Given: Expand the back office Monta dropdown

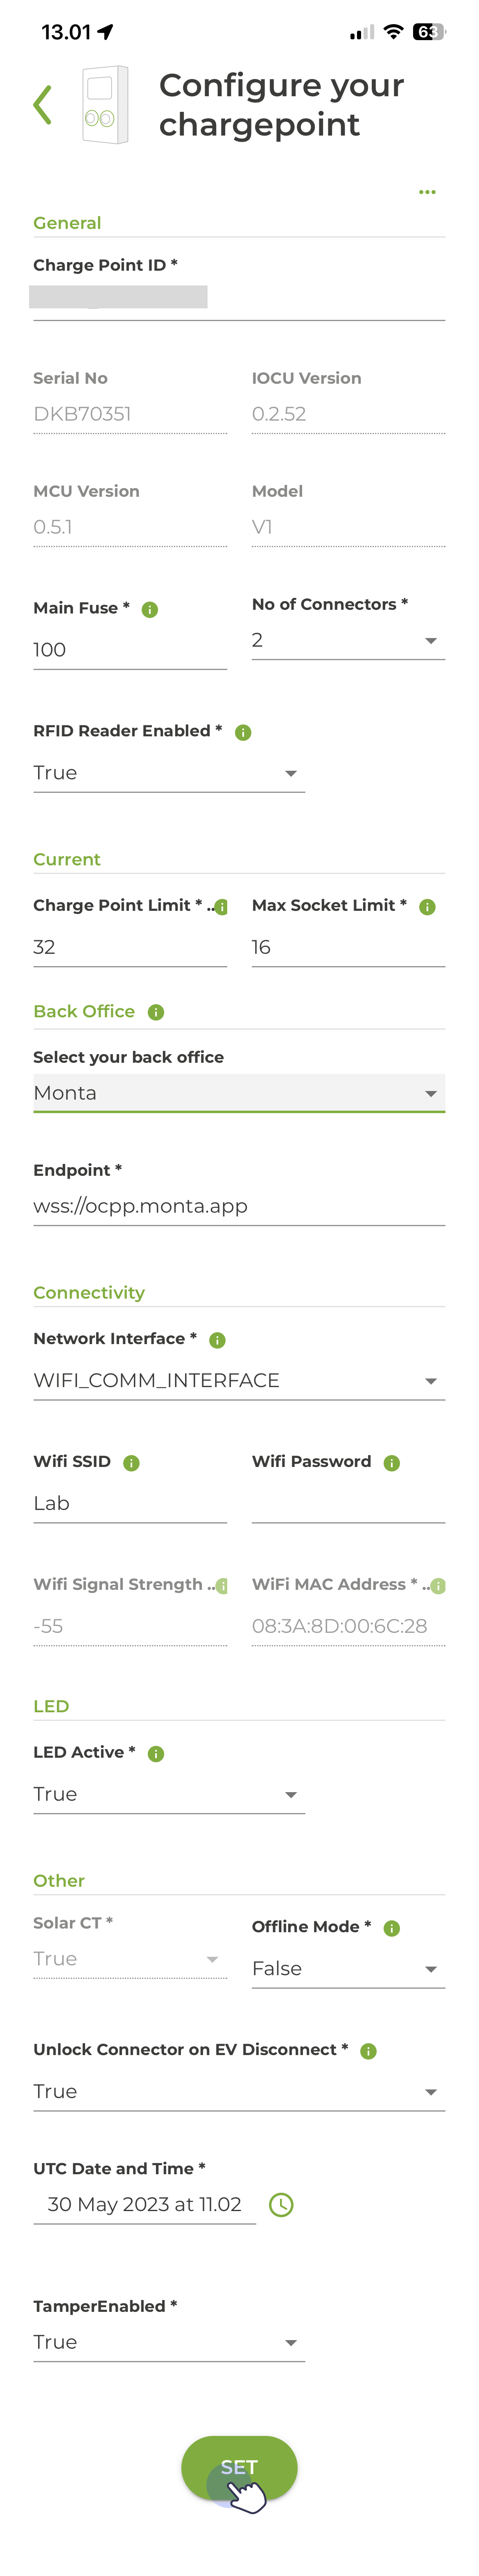Looking at the screenshot, I should click(x=239, y=1093).
